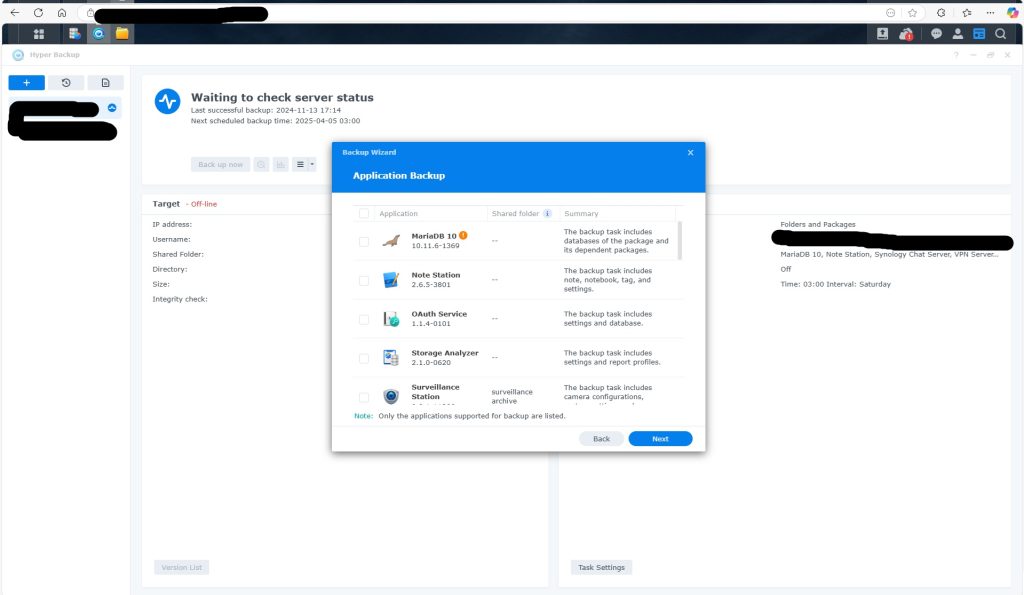This screenshot has width=1024, height=595.
Task: Check the Storage Analyzer checkbox
Action: (x=364, y=359)
